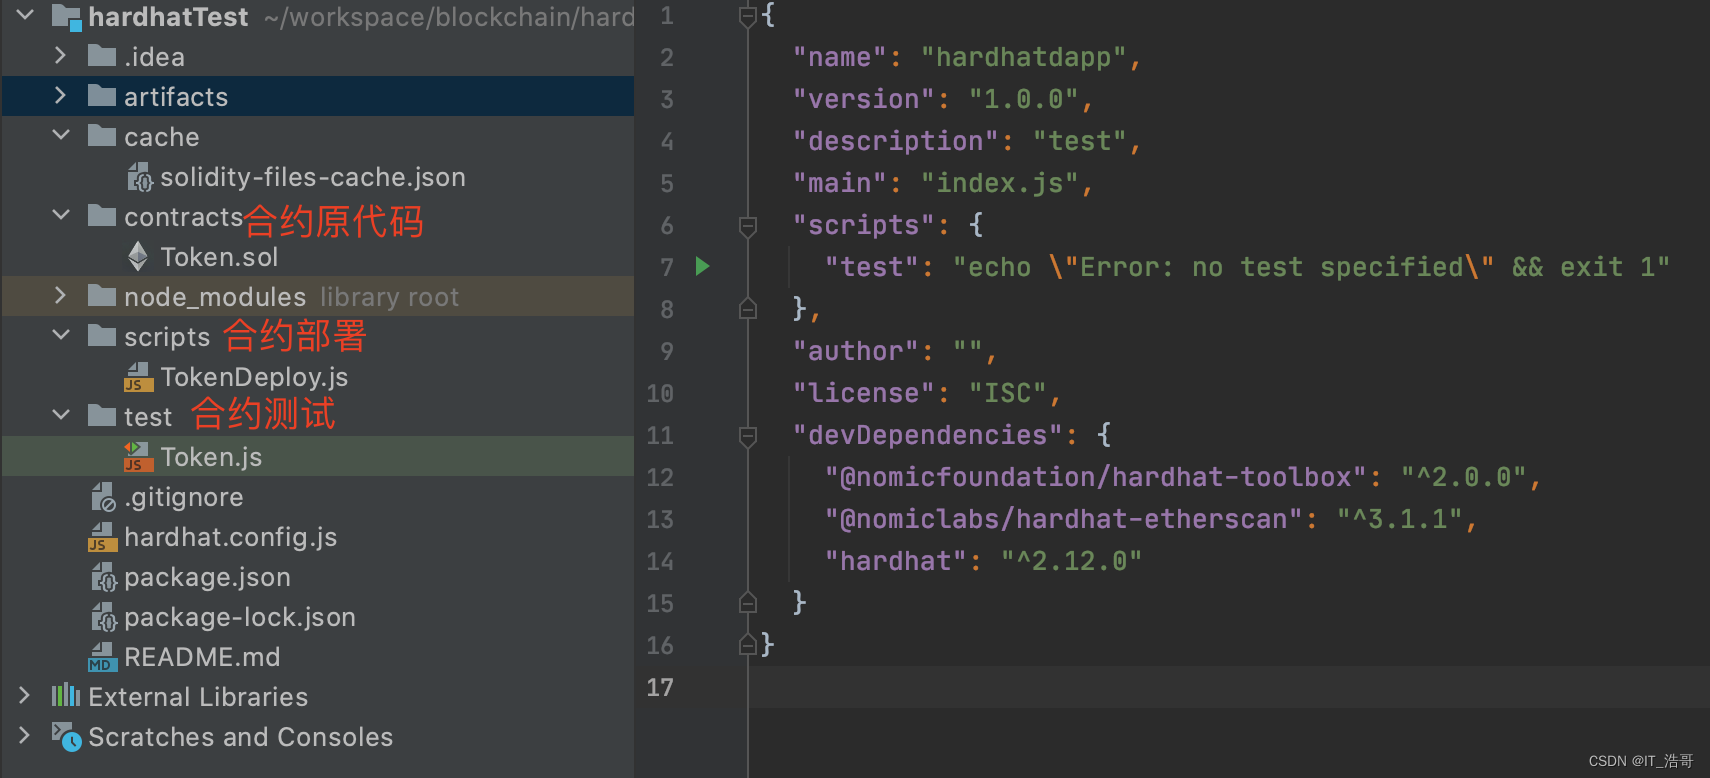1710x778 pixels.
Task: Click the "author" key on line 9
Action: (855, 351)
